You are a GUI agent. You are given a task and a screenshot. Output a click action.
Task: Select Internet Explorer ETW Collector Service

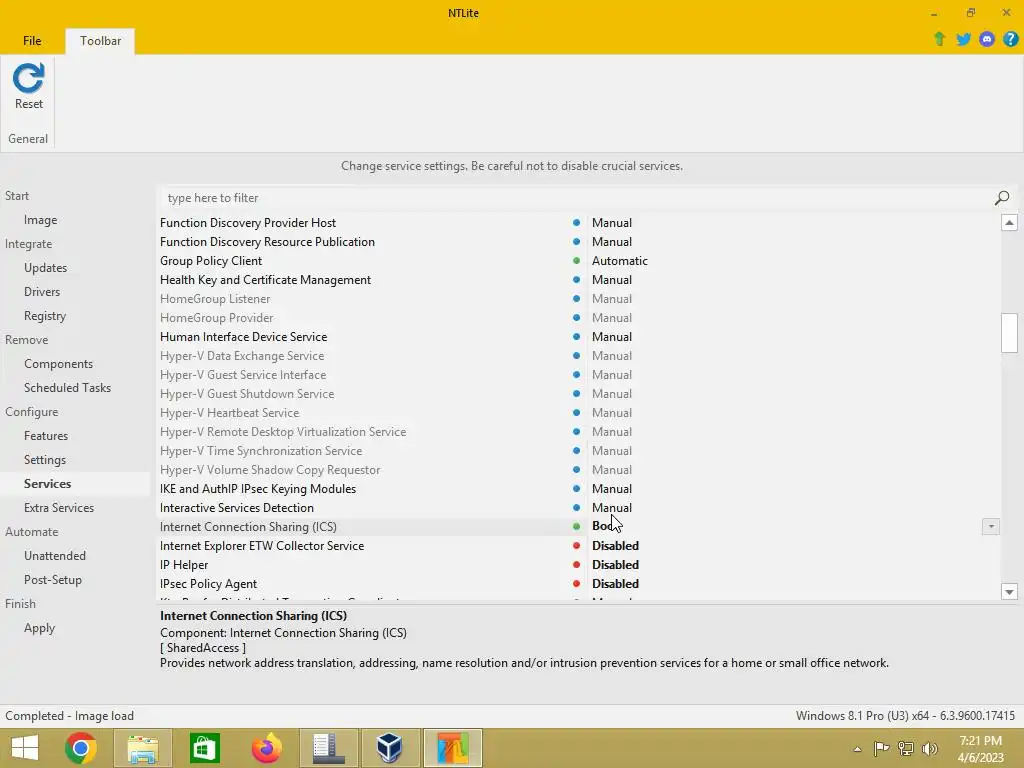point(262,546)
